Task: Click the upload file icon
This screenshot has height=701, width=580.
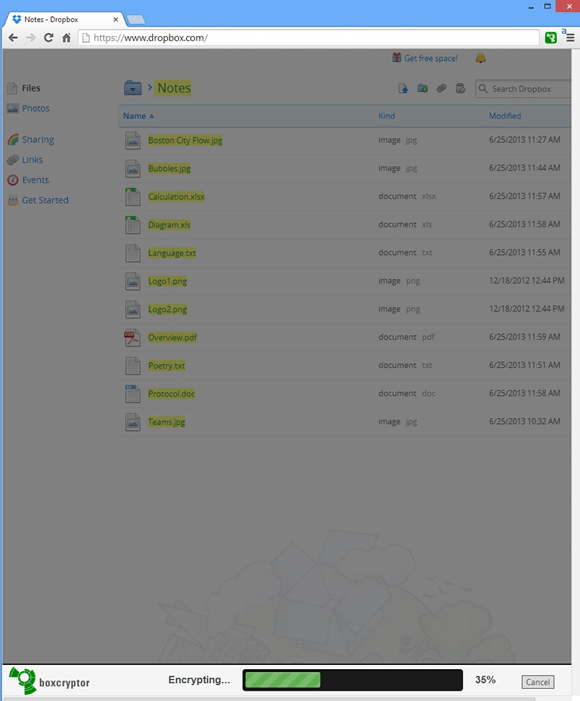Action: tap(403, 89)
